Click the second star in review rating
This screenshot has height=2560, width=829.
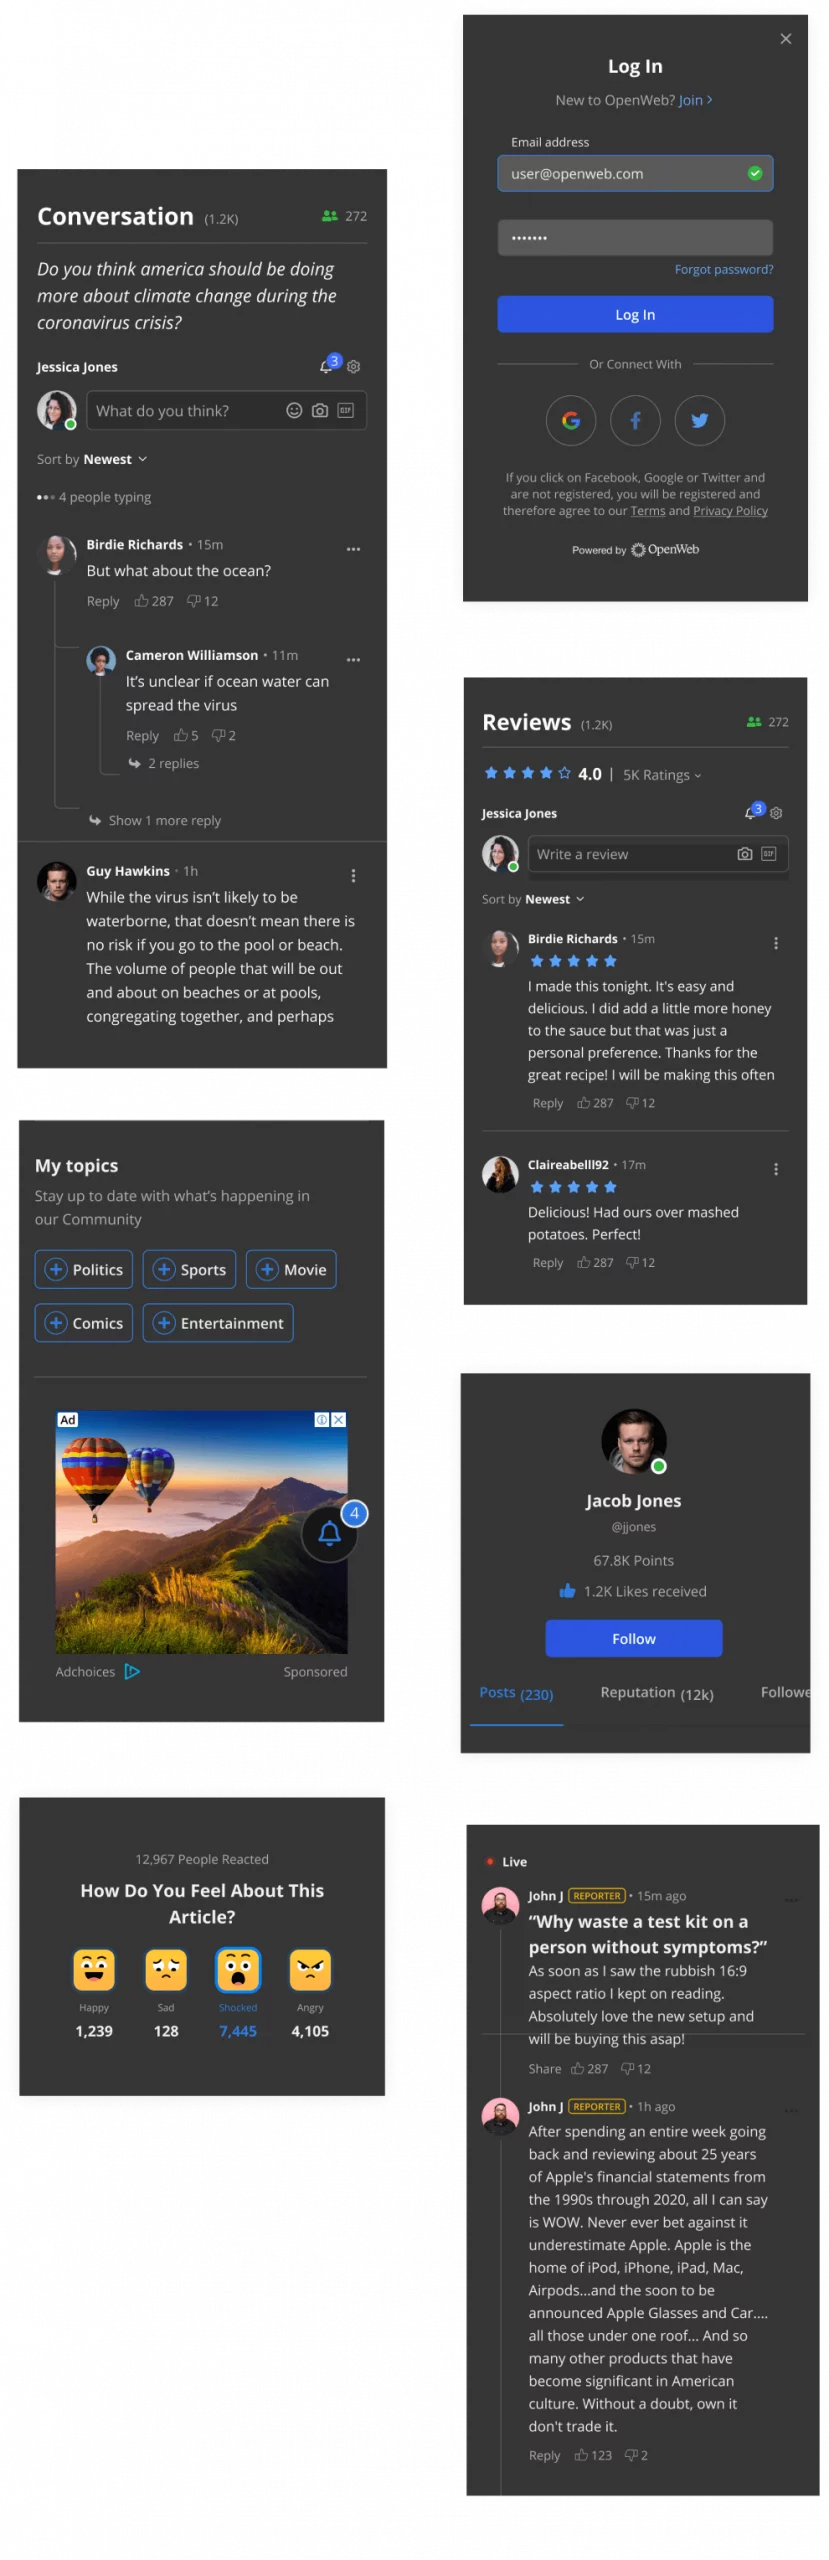[x=510, y=773]
